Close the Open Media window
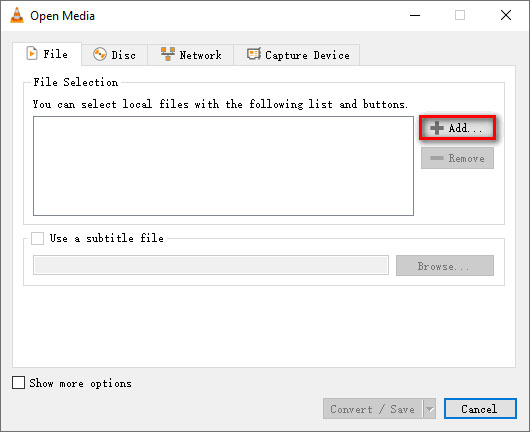 506,15
